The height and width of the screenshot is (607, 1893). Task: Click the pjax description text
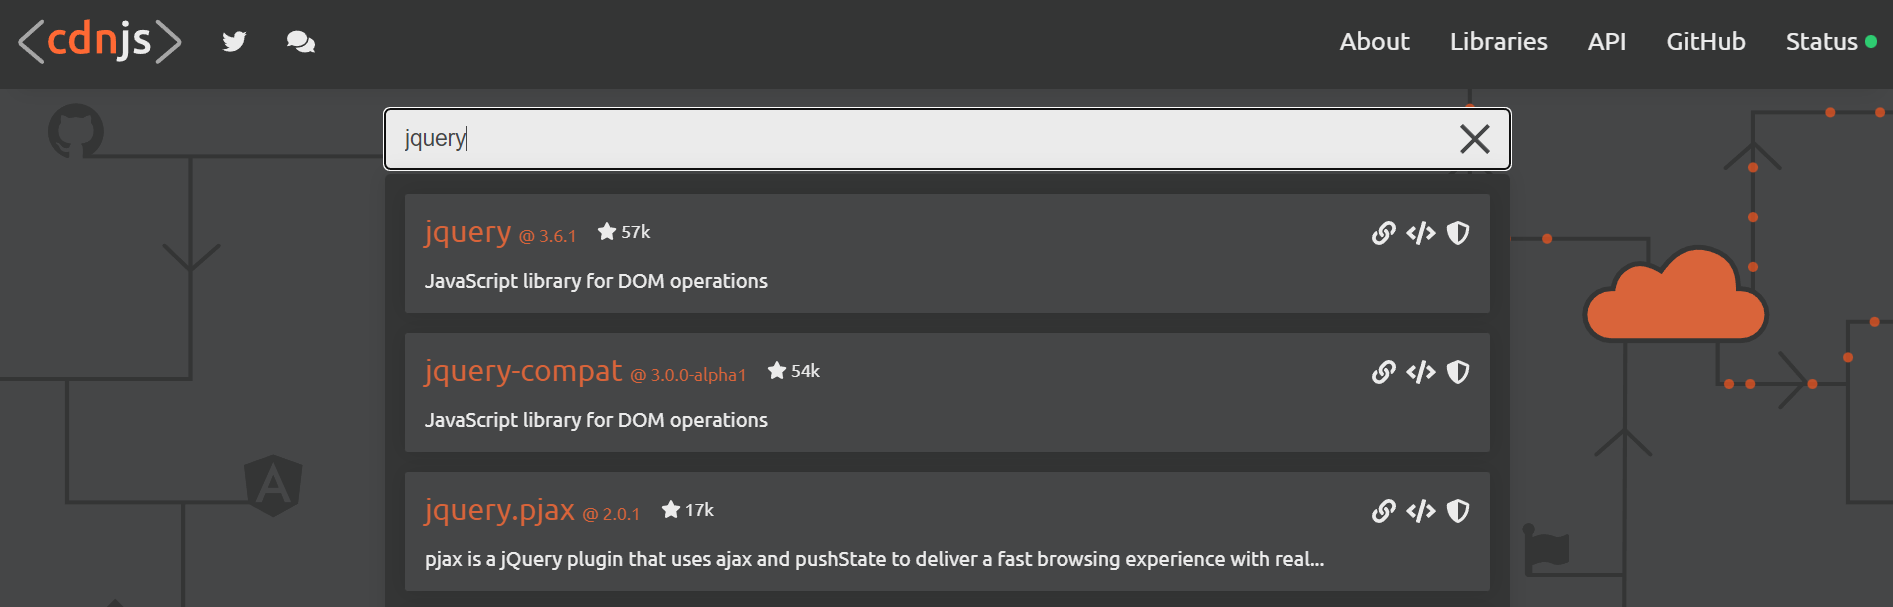874,559
